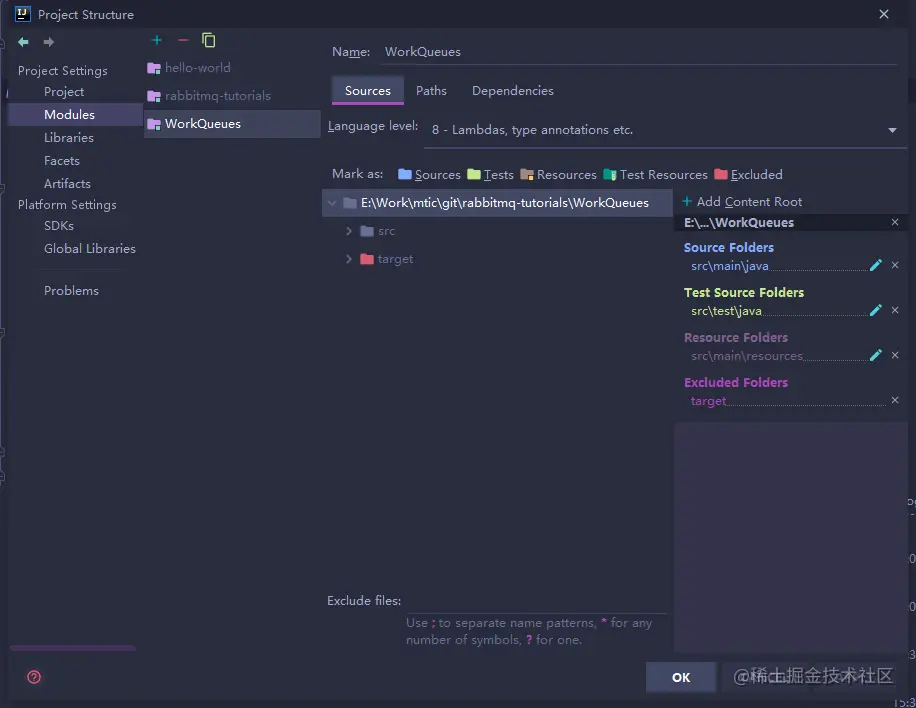Image resolution: width=916 pixels, height=708 pixels.
Task: Click target excluded folder entry
Action: click(708, 401)
